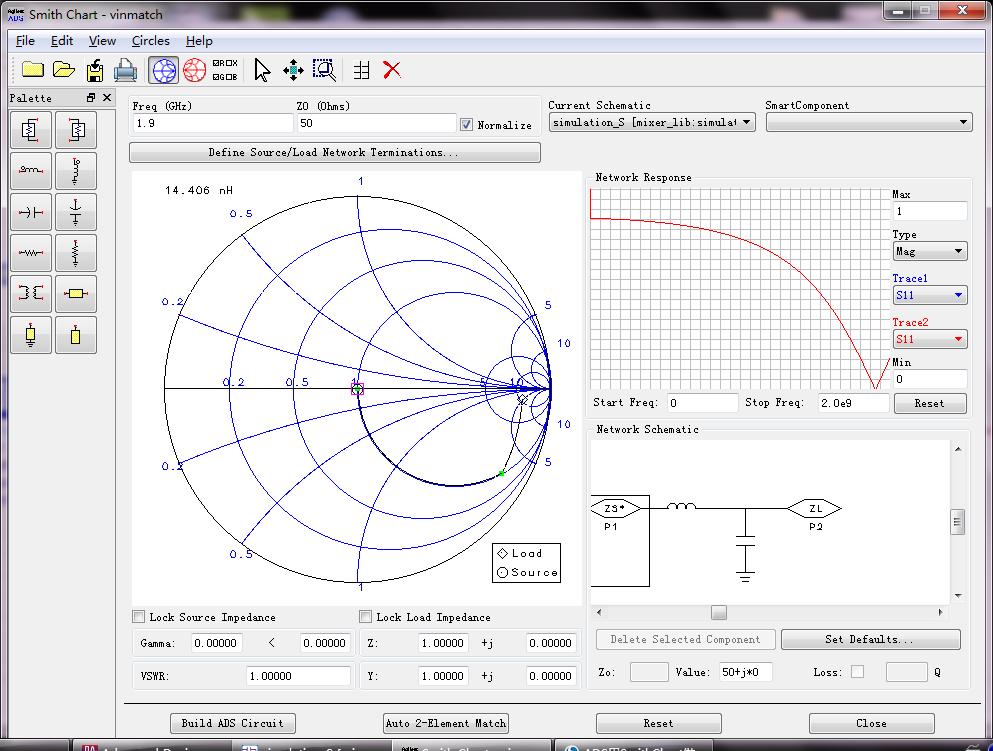Open the View menu
Viewport: 993px width, 751px height.
point(102,41)
